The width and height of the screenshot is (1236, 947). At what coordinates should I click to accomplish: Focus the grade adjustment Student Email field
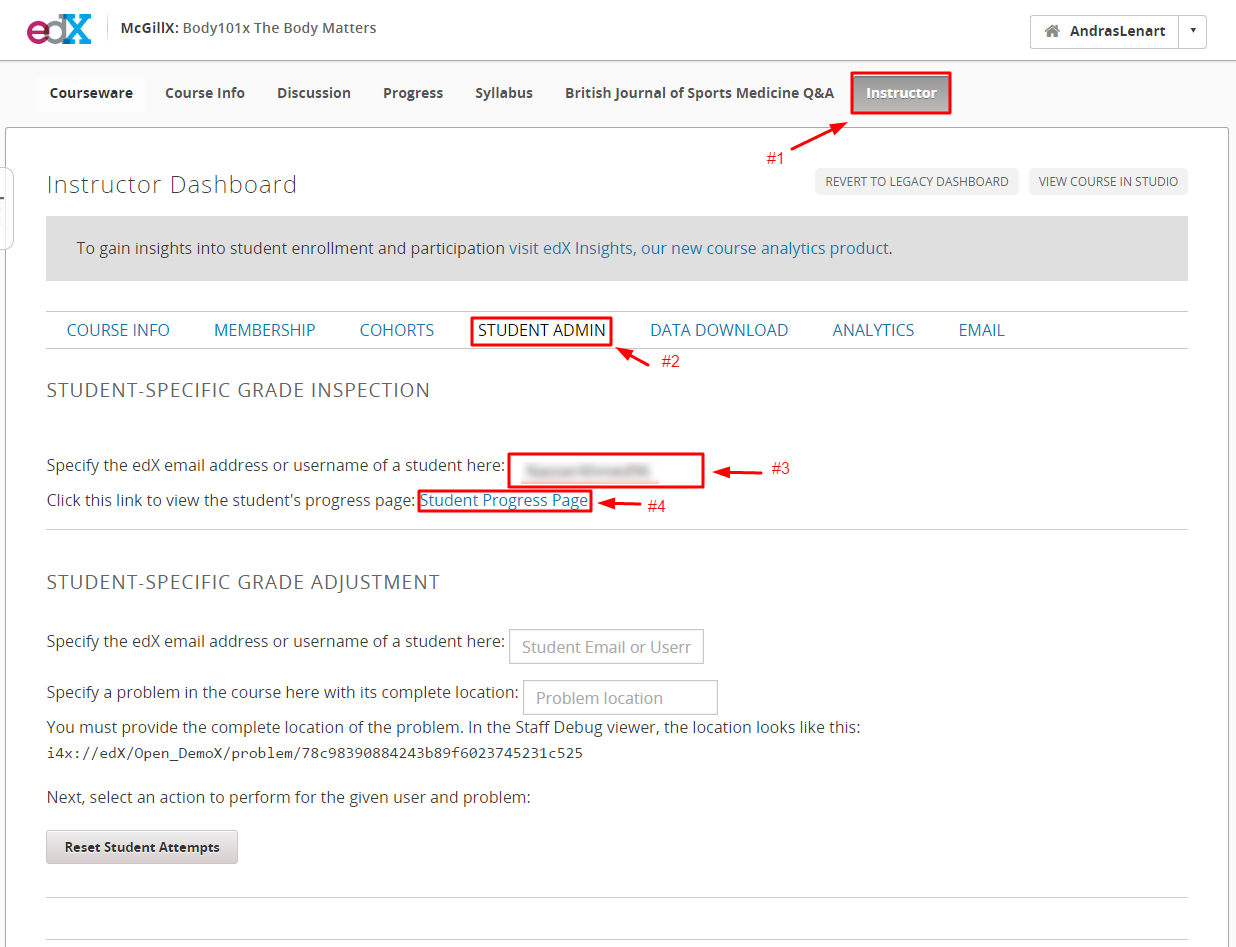[x=607, y=647]
